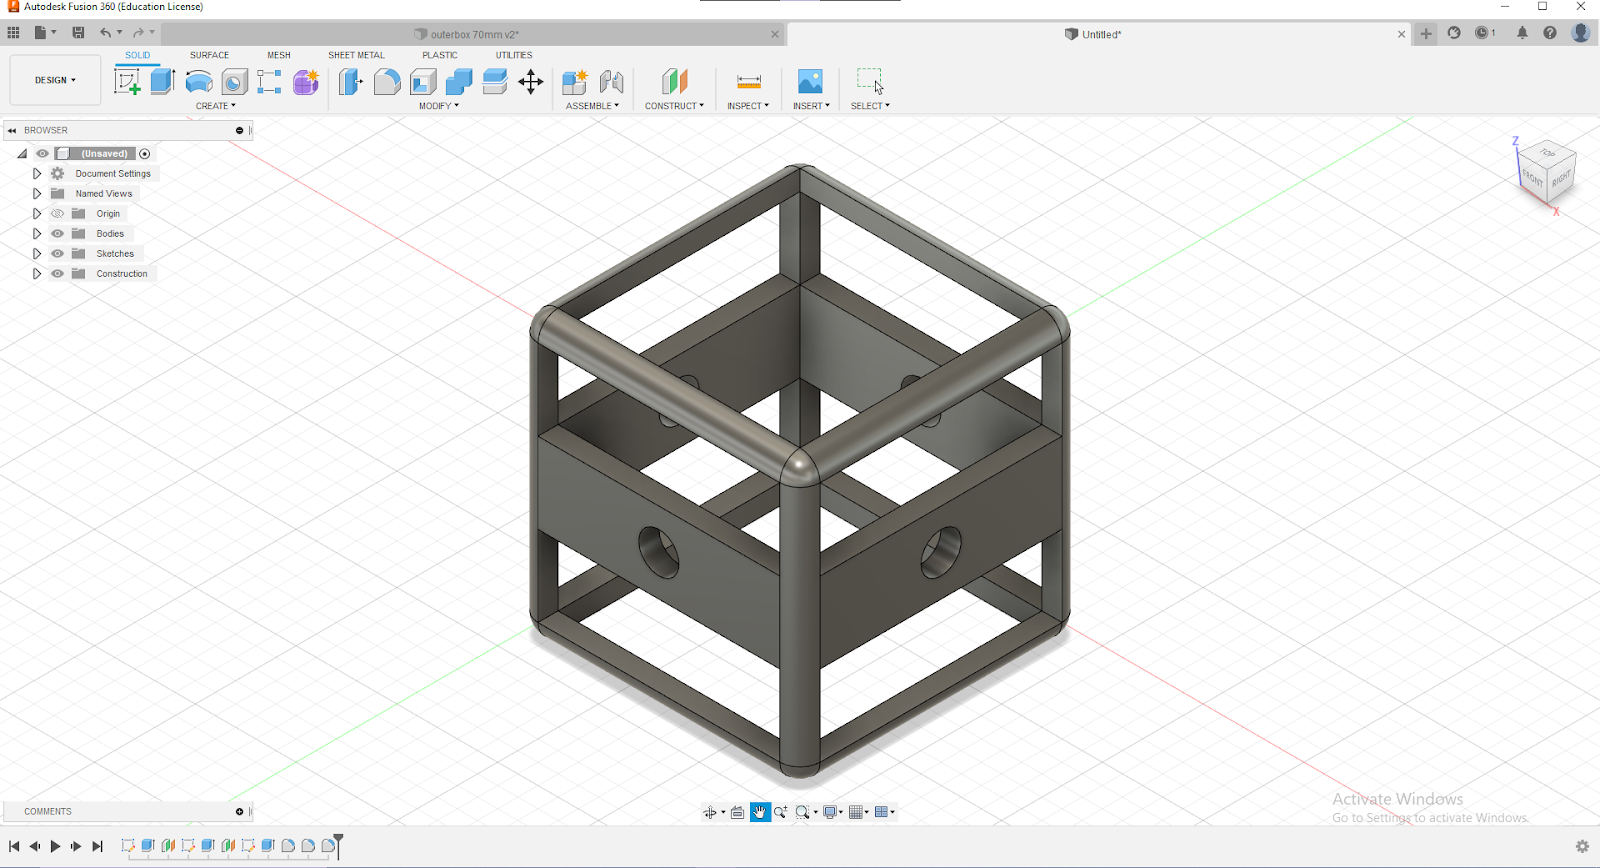Screen dimensions: 1600x868
Task: Switch to the MESH tab
Action: tap(279, 55)
